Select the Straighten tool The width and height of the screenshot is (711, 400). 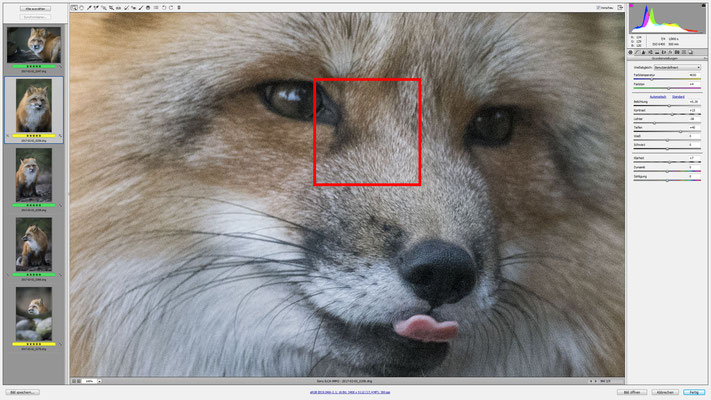click(x=118, y=8)
